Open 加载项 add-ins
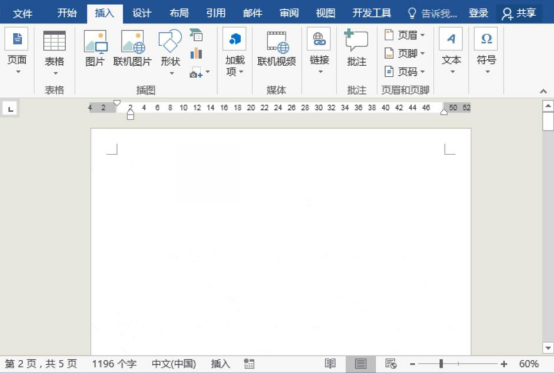 click(235, 52)
